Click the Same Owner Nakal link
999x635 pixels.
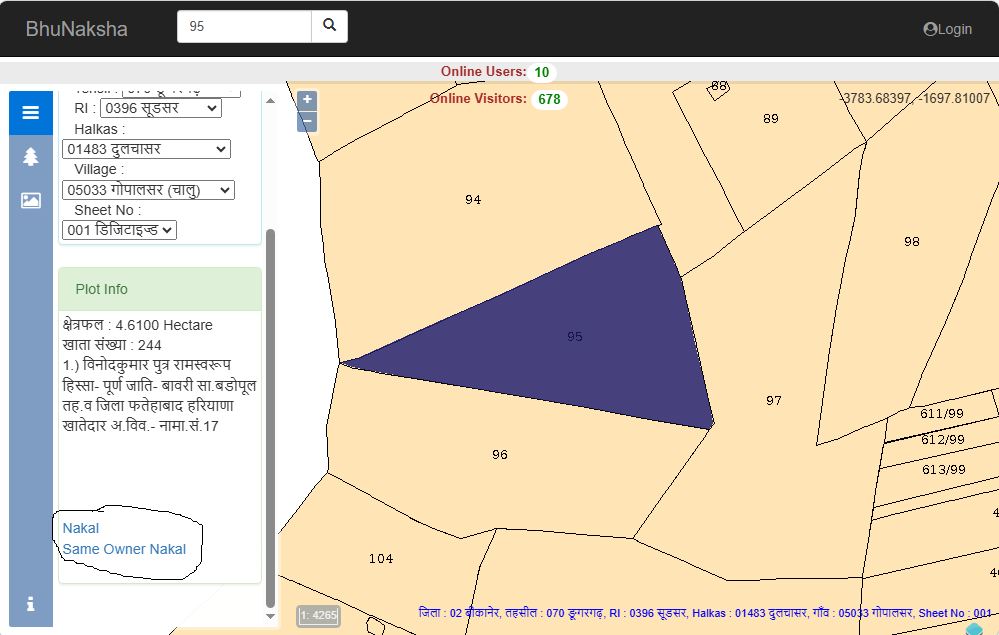pyautogui.click(x=124, y=549)
